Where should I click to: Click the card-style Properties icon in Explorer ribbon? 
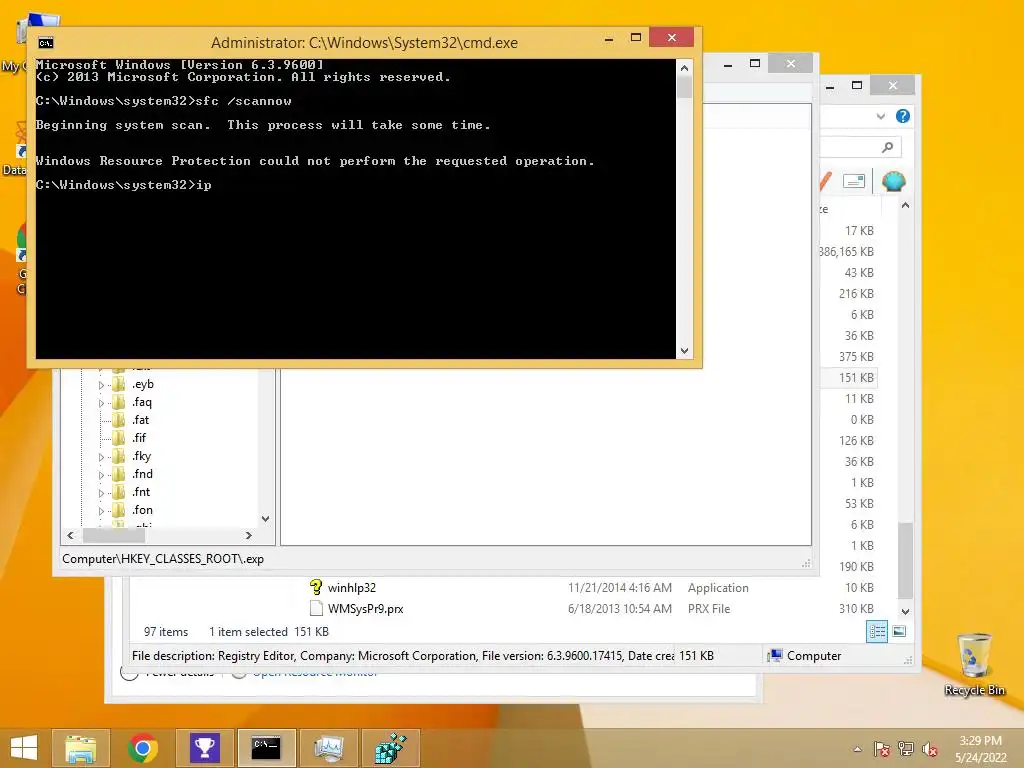click(x=854, y=181)
